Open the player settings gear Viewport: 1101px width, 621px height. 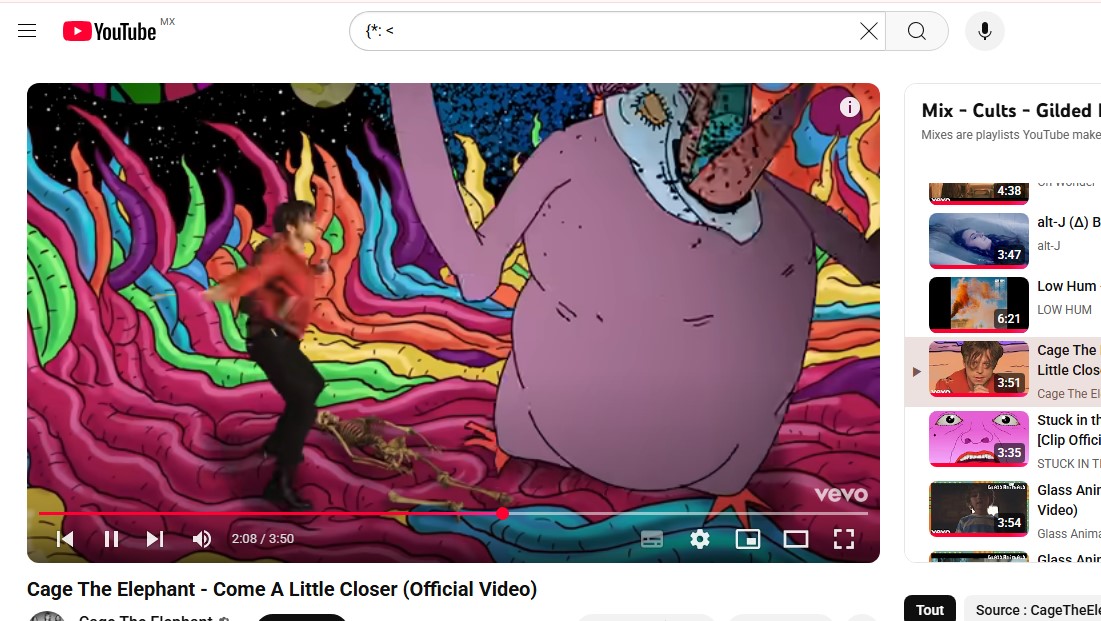point(699,539)
